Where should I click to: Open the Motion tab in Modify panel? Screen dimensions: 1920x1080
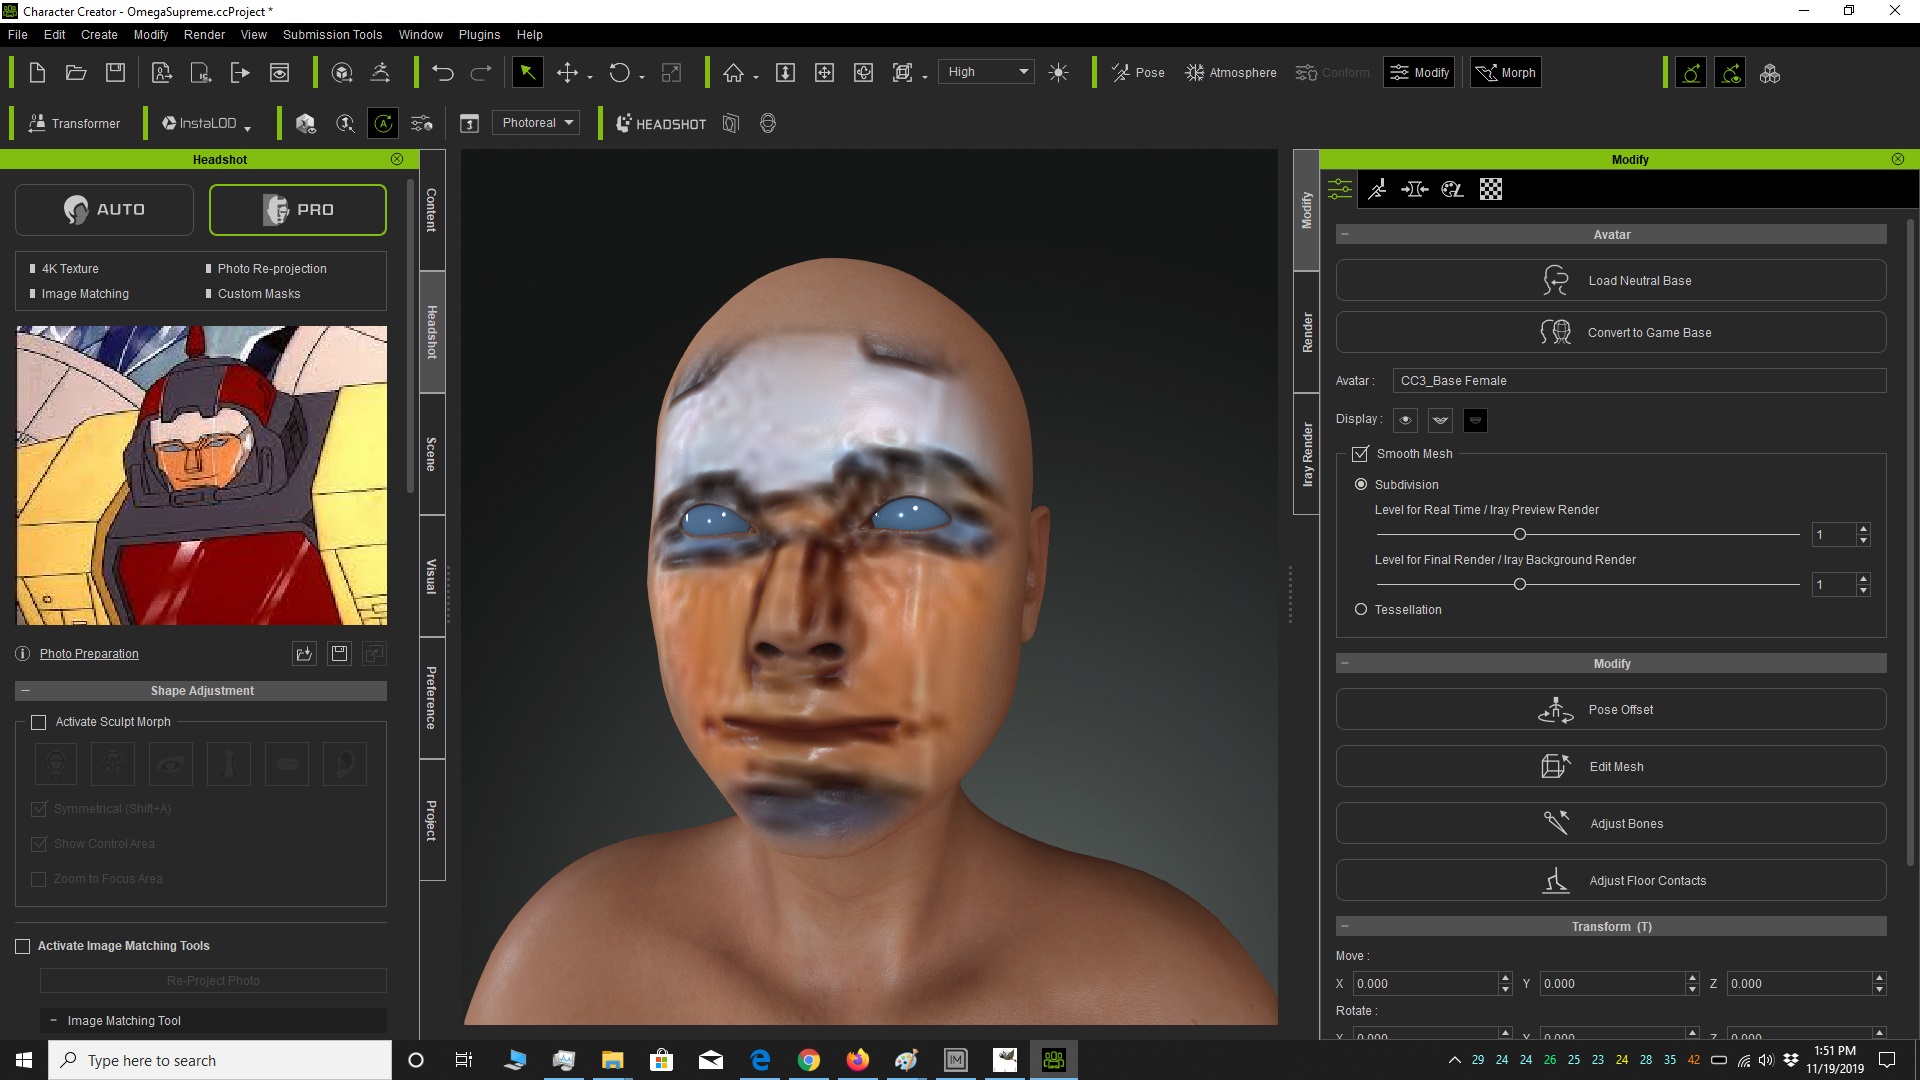click(x=1377, y=189)
